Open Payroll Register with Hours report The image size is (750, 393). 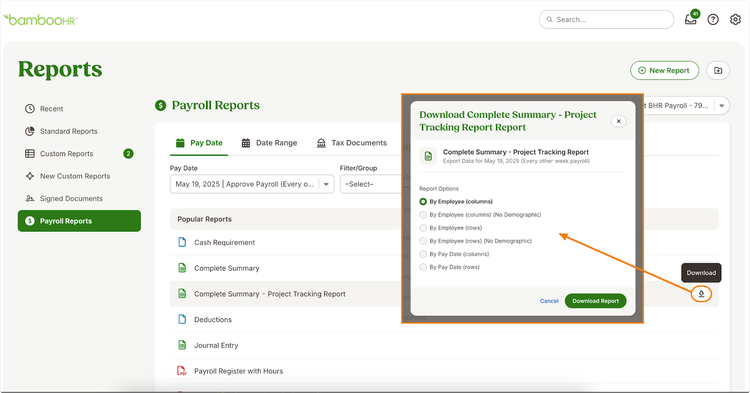(x=239, y=371)
